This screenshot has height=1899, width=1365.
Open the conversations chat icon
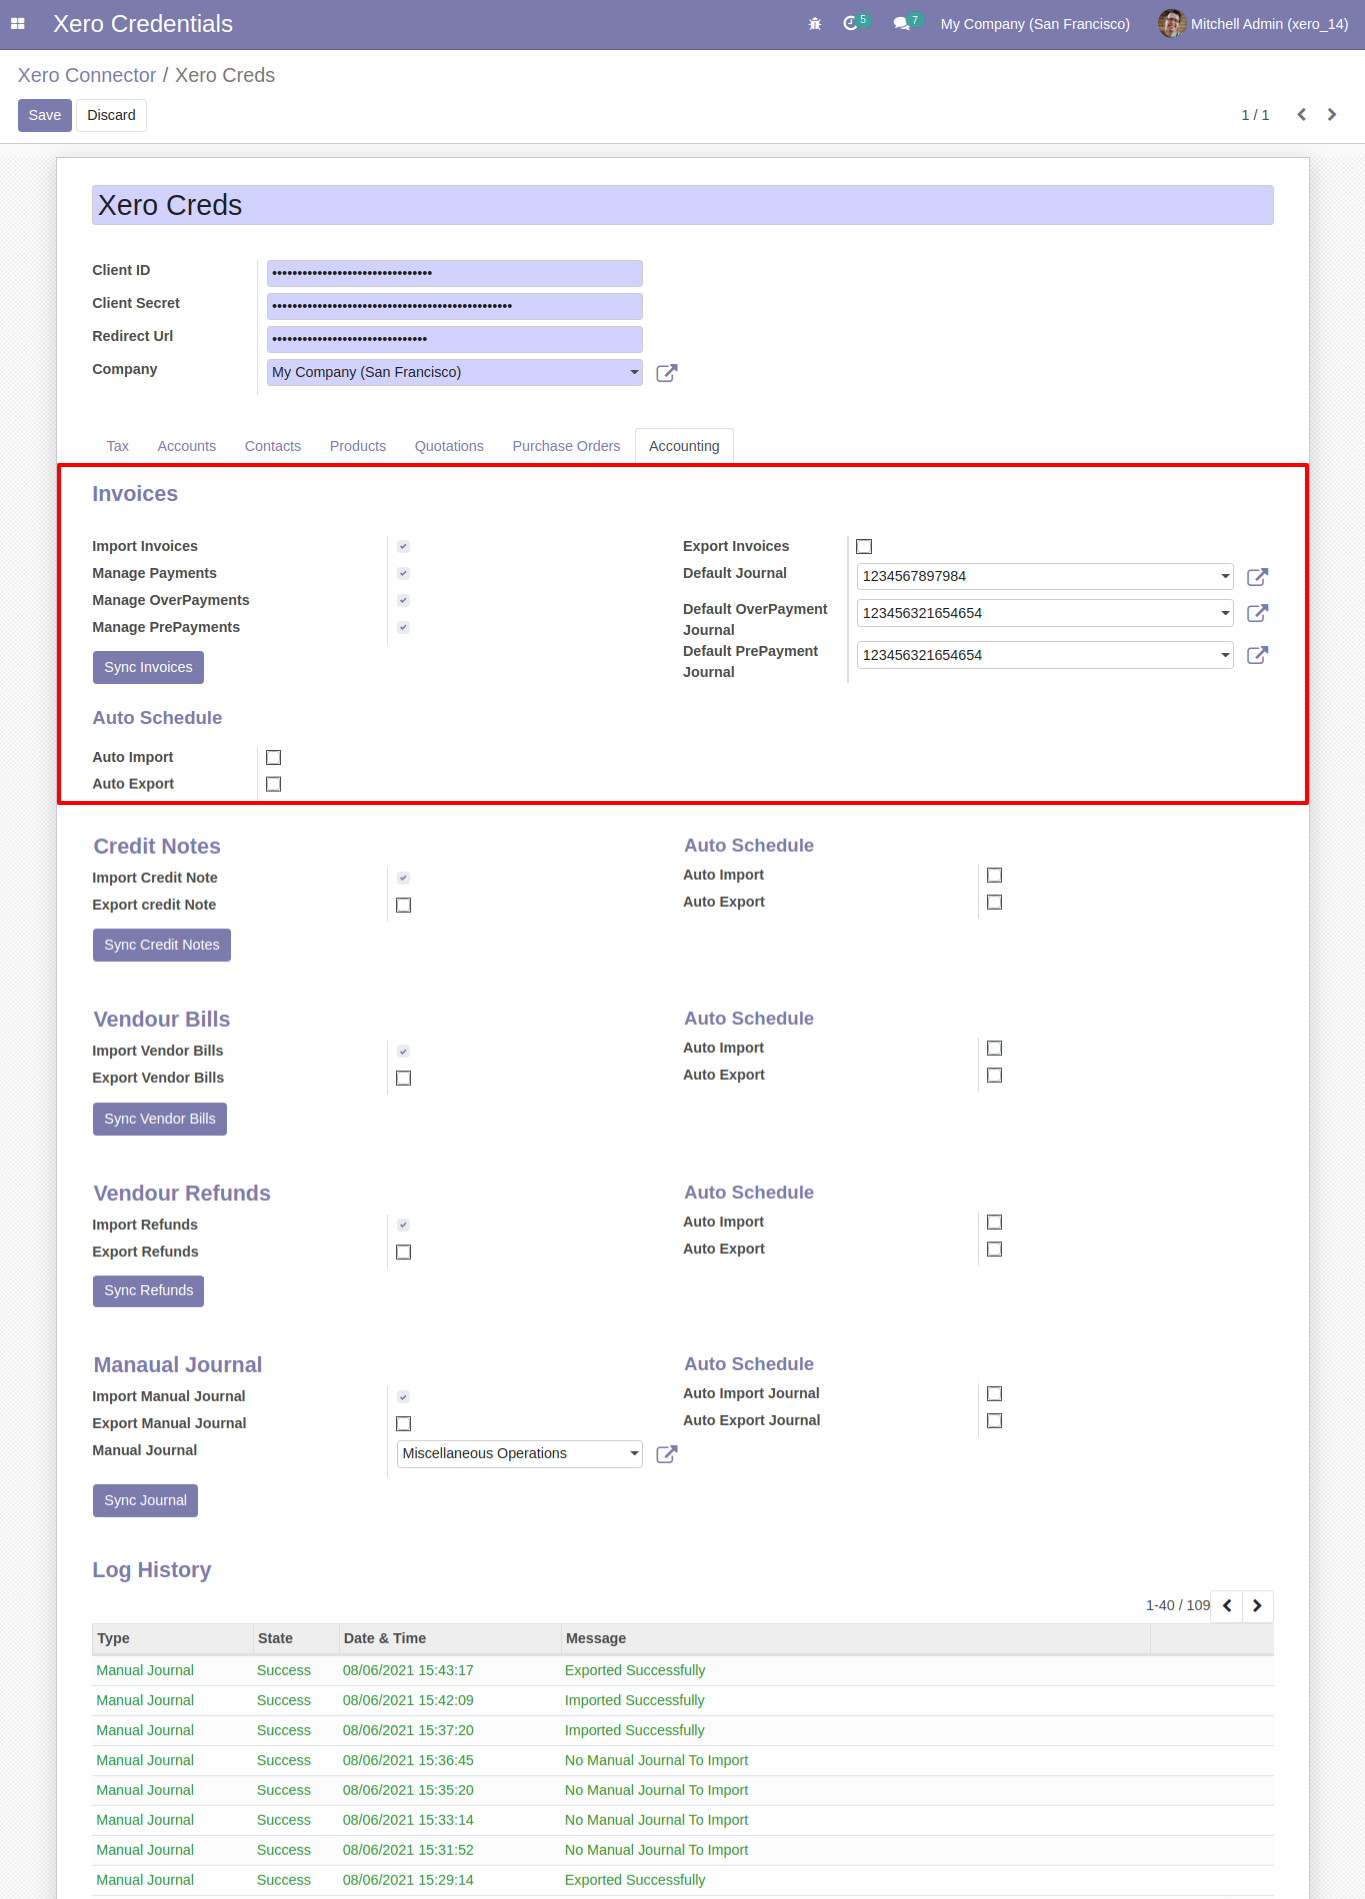pos(901,24)
